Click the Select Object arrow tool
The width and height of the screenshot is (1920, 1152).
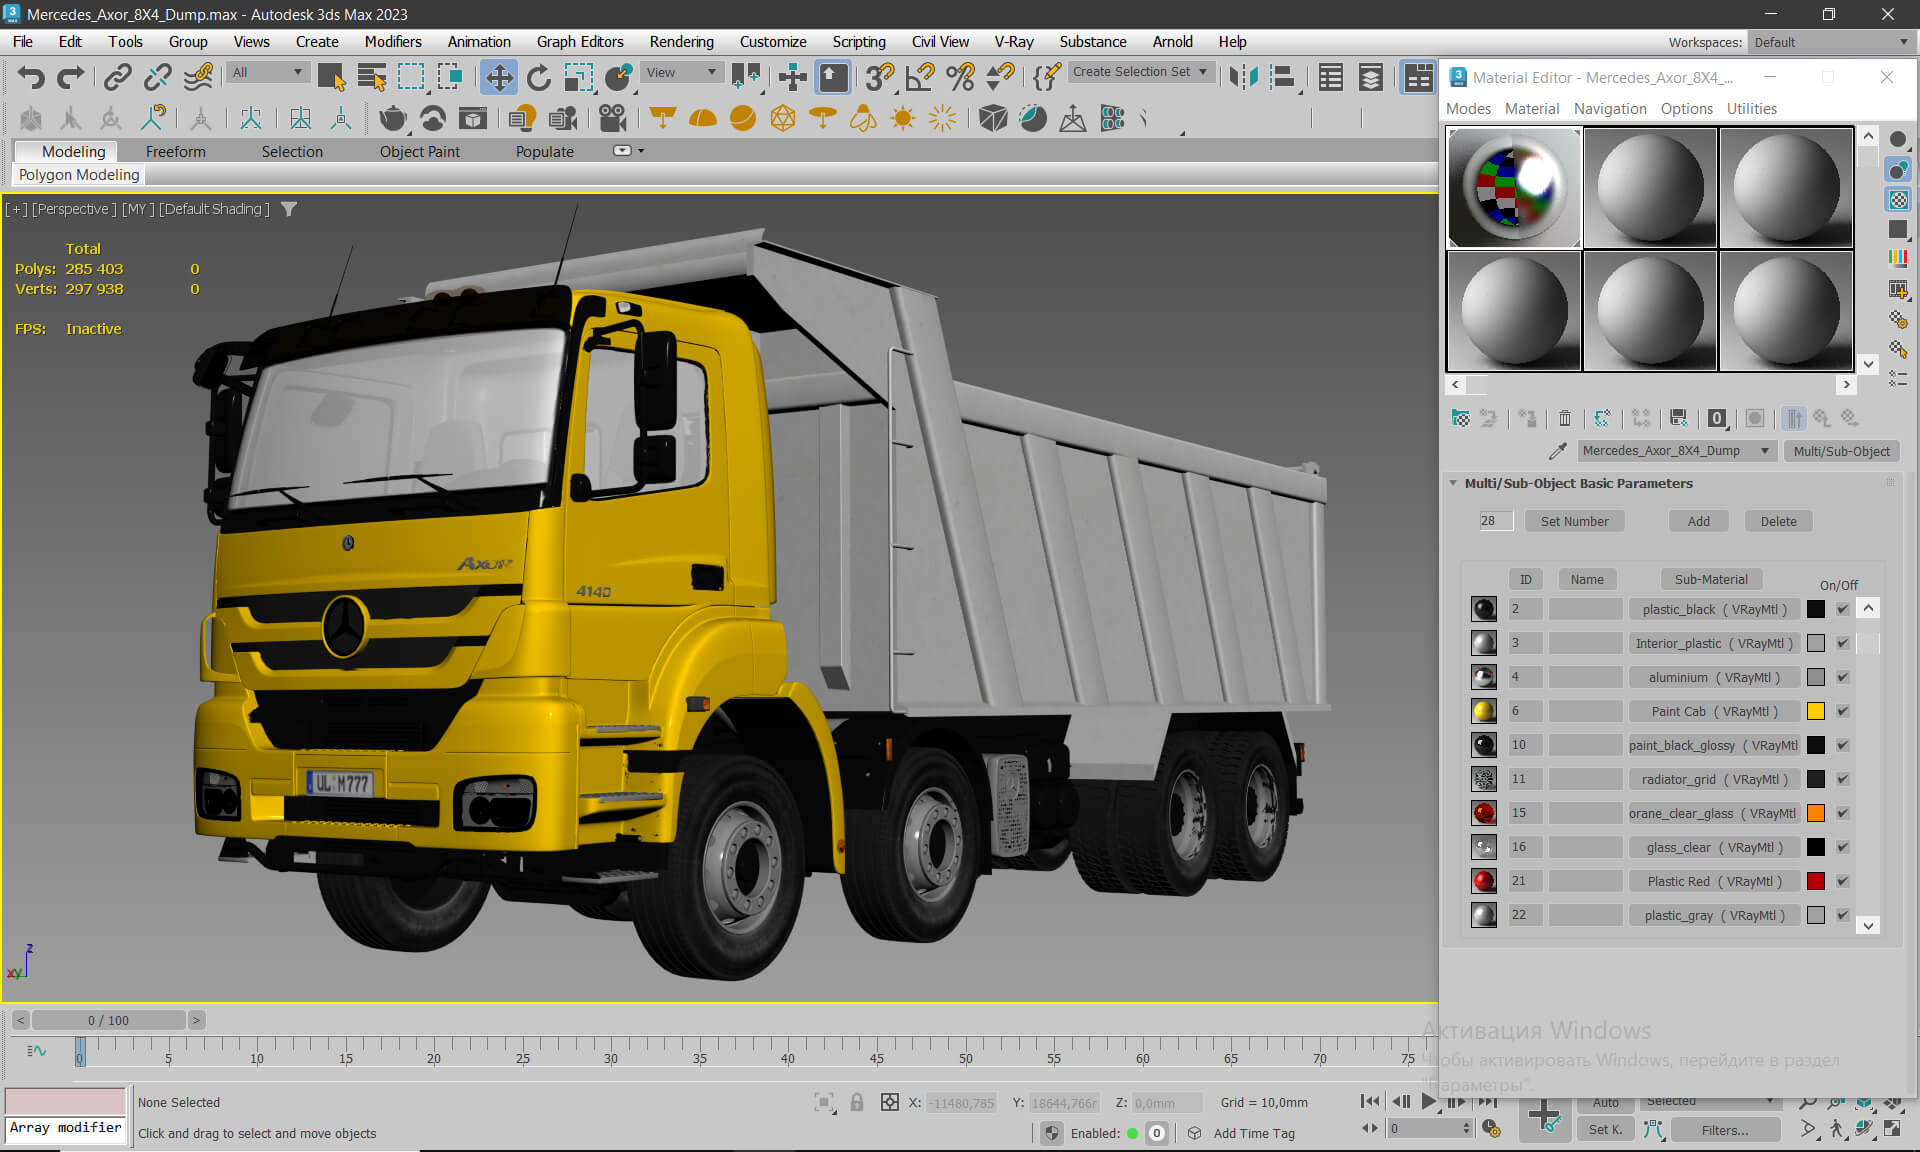tap(331, 77)
